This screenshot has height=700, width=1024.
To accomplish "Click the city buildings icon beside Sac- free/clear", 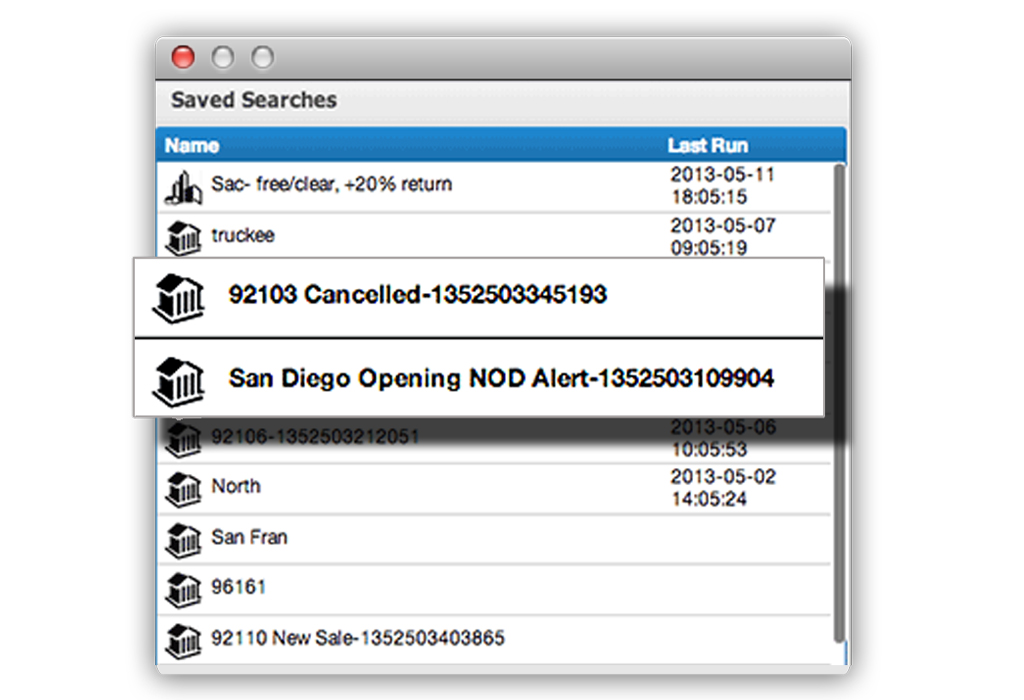I will click(x=182, y=186).
